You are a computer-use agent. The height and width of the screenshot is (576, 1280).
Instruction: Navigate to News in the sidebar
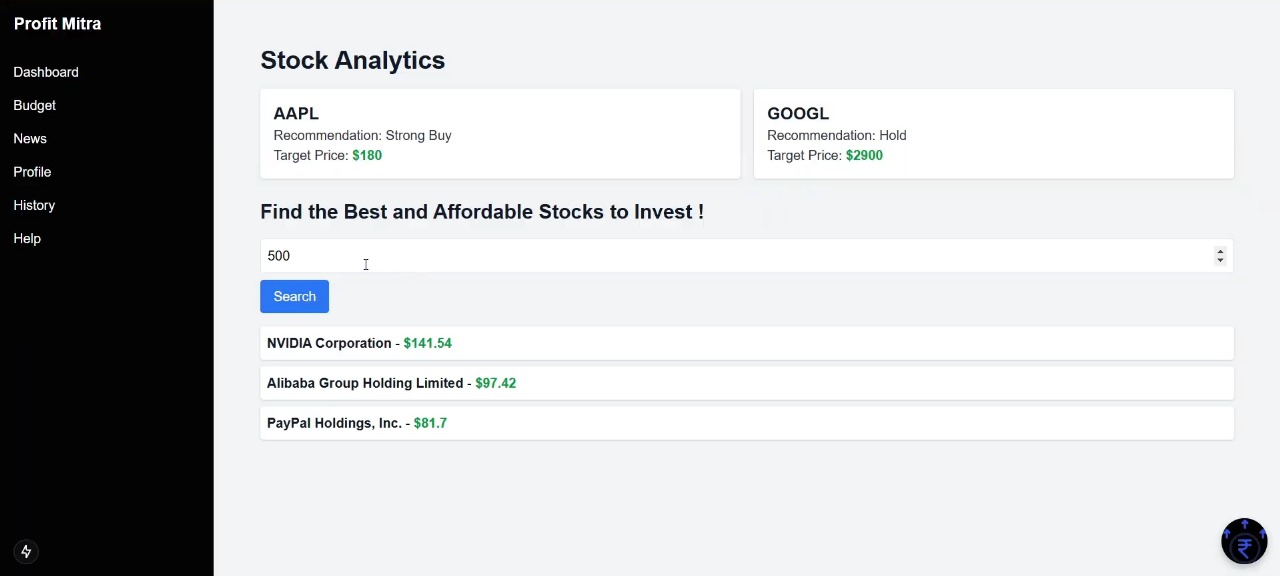[x=30, y=139]
